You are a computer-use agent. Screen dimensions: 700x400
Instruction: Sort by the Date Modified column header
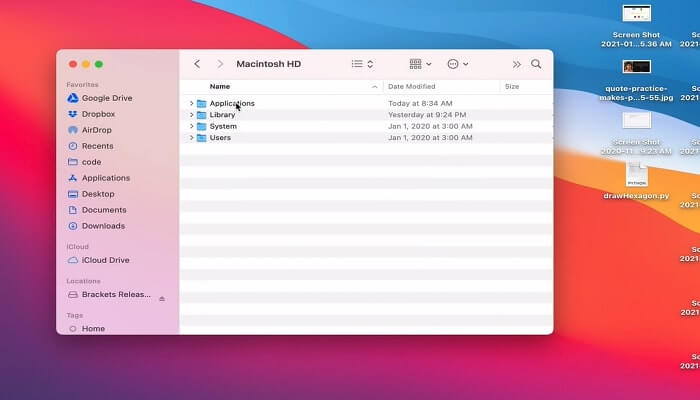(411, 87)
